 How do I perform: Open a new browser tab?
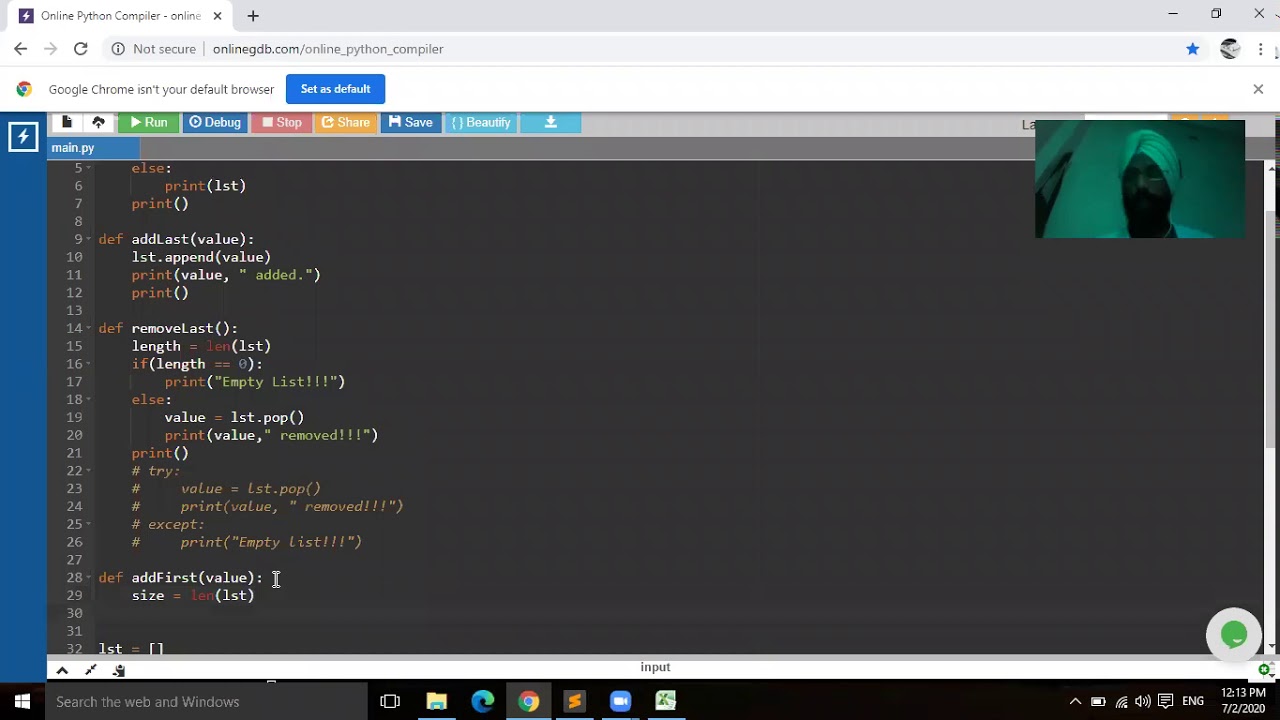tap(253, 16)
